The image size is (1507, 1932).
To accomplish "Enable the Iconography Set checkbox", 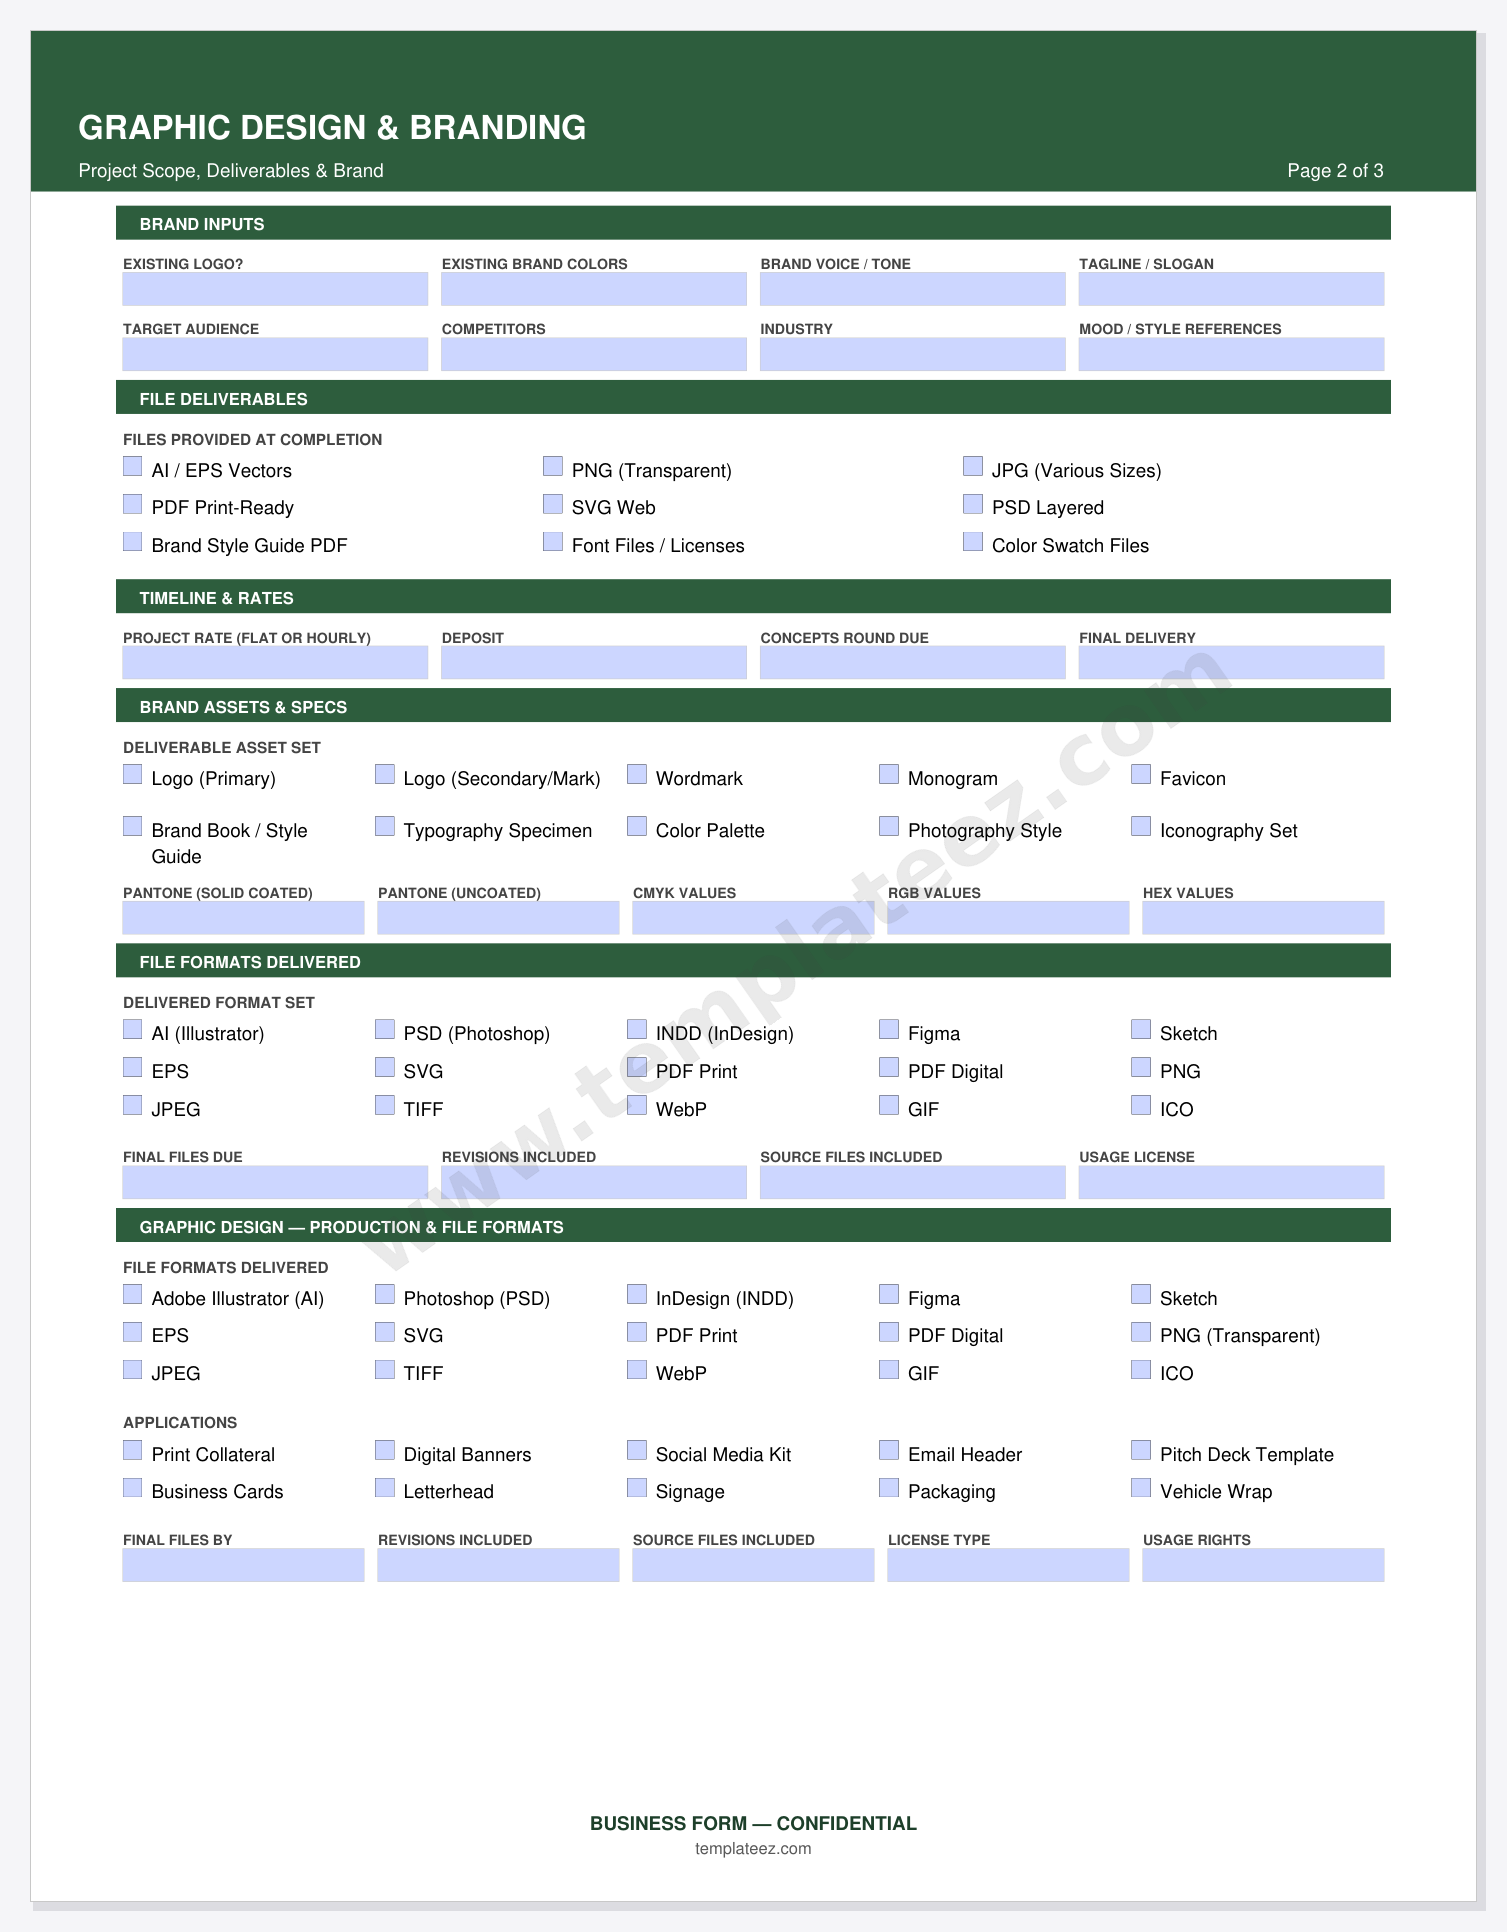I will click(1141, 826).
